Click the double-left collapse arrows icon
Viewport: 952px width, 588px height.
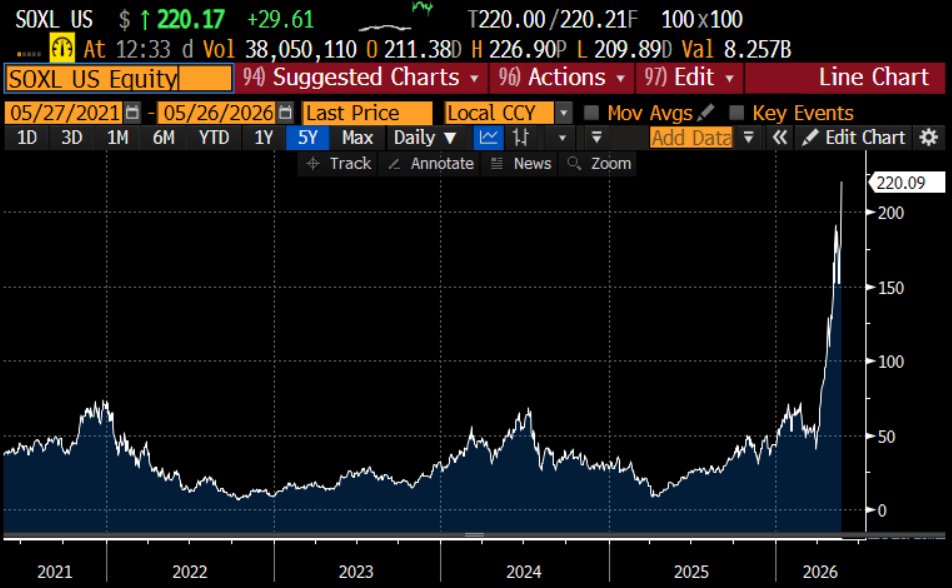click(780, 138)
